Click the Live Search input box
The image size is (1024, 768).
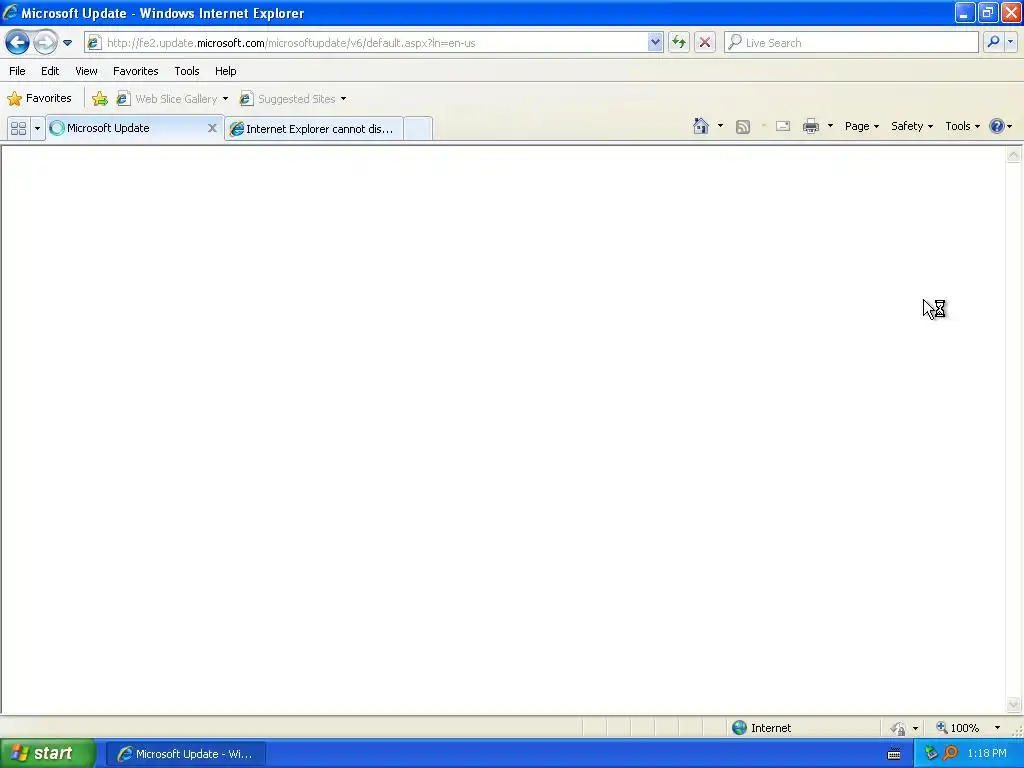point(851,43)
